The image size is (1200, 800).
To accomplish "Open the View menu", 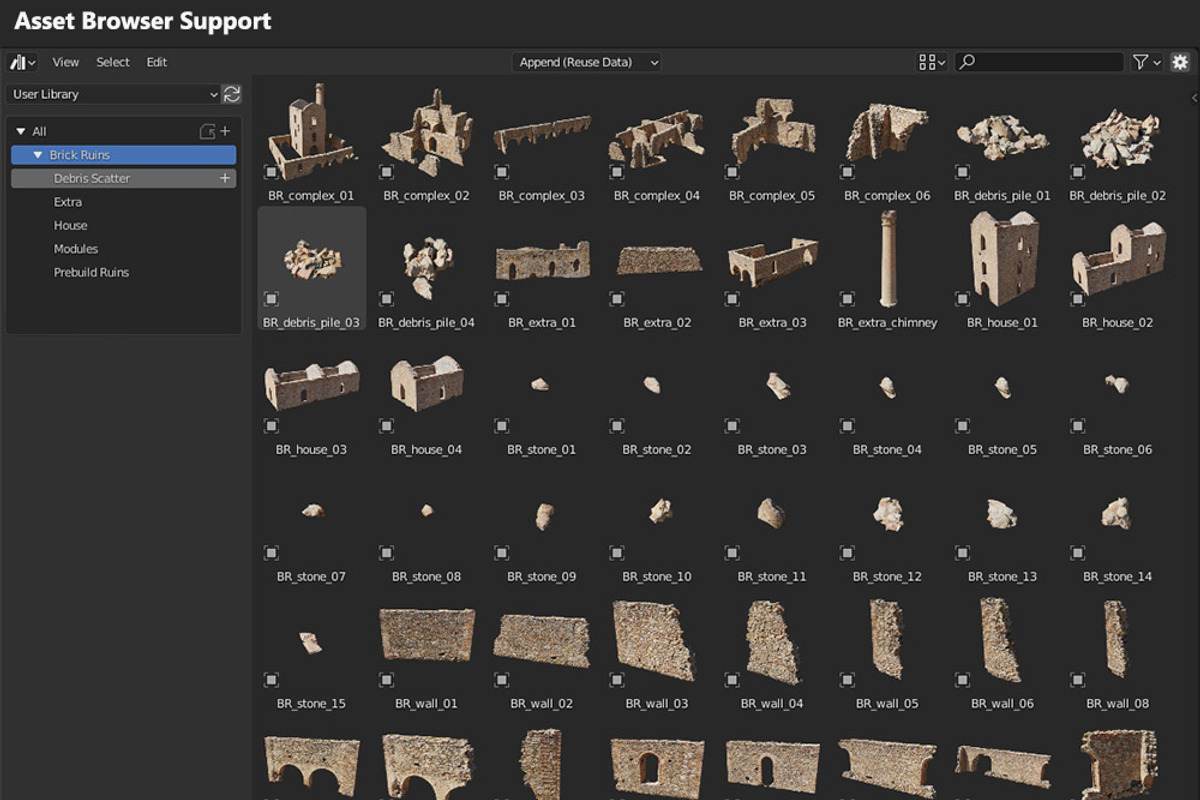I will pos(66,62).
